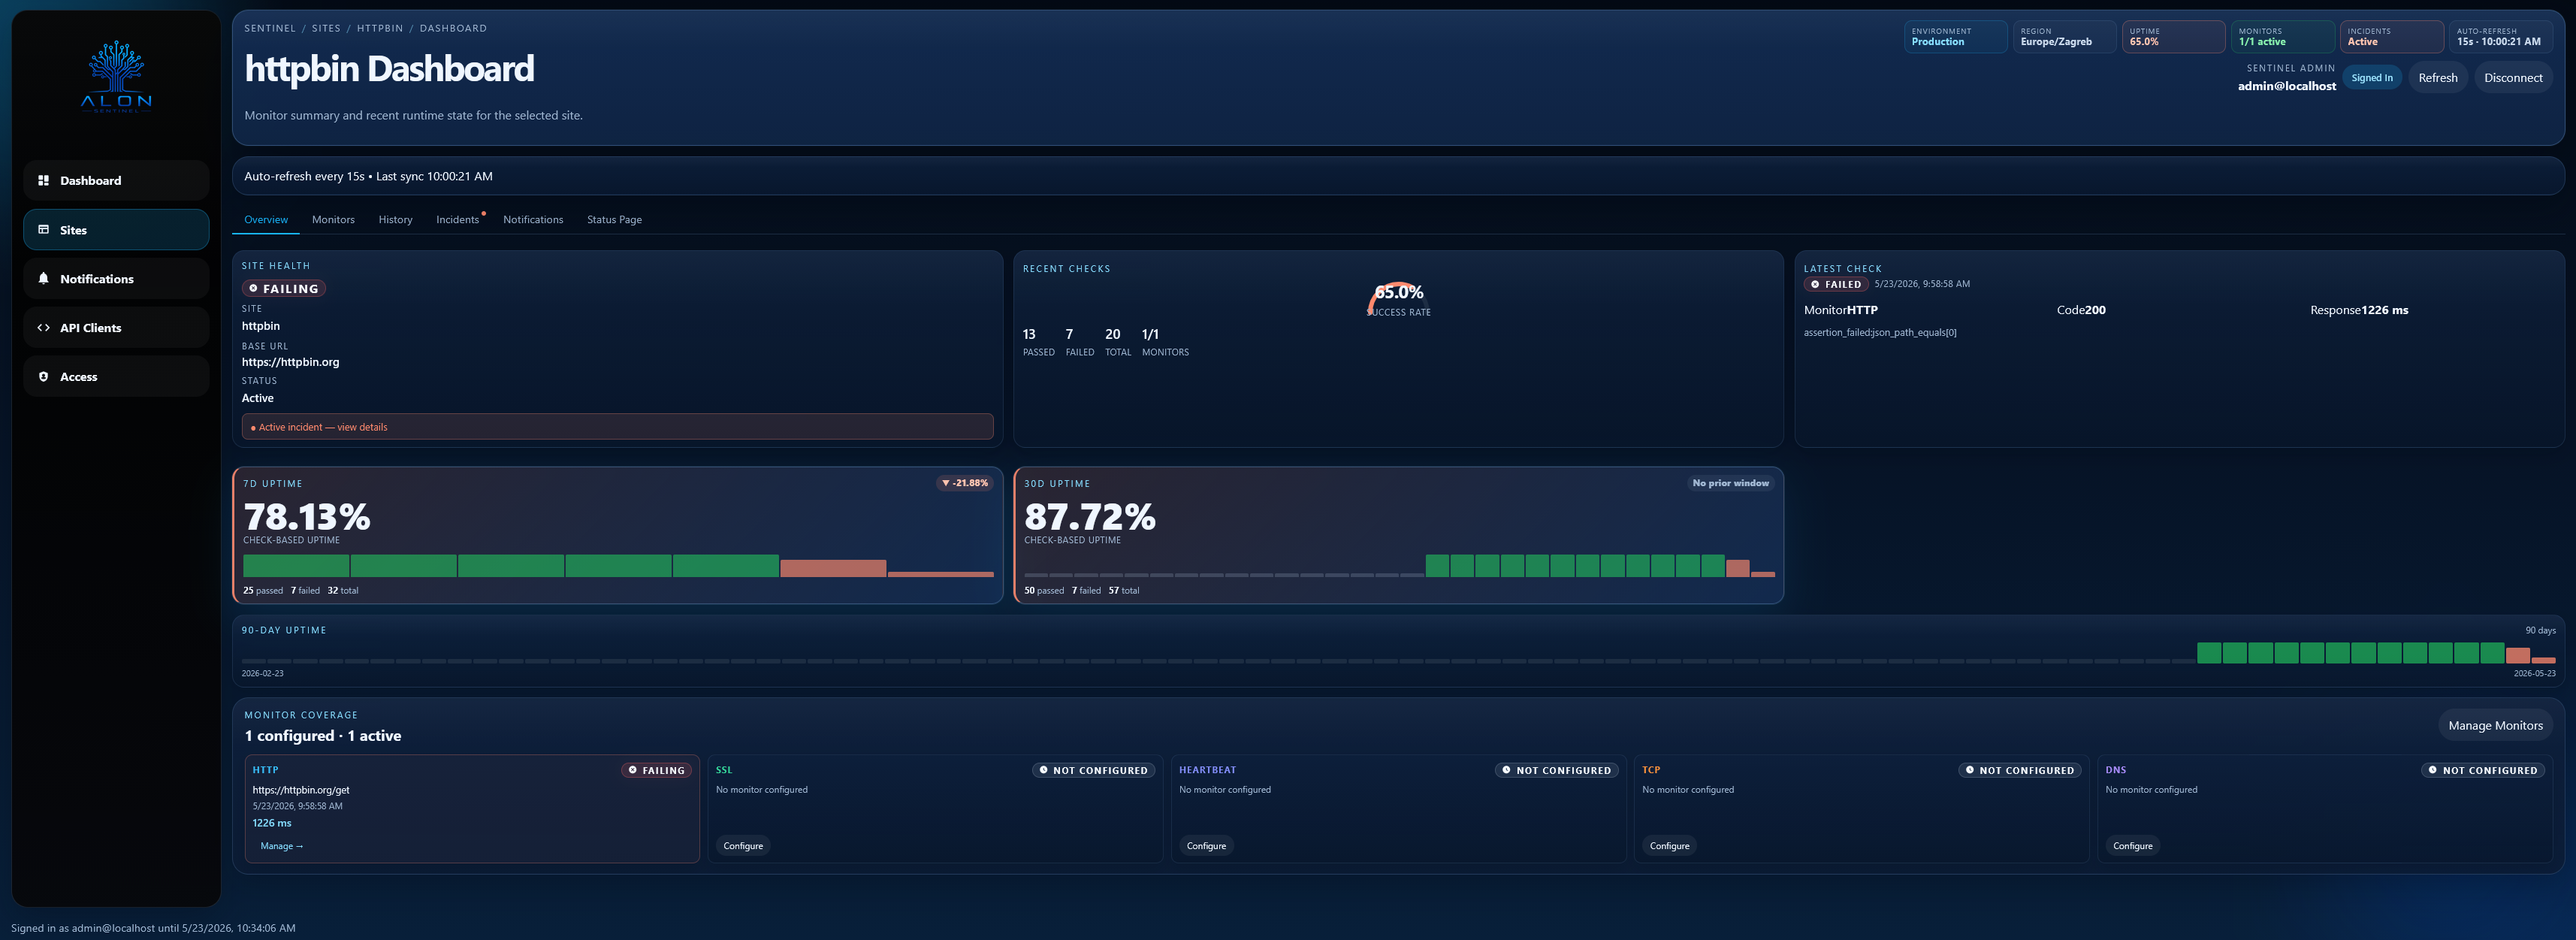This screenshot has height=940, width=2576.
Task: Click the Access shield icon in sidebar
Action: tap(43, 376)
